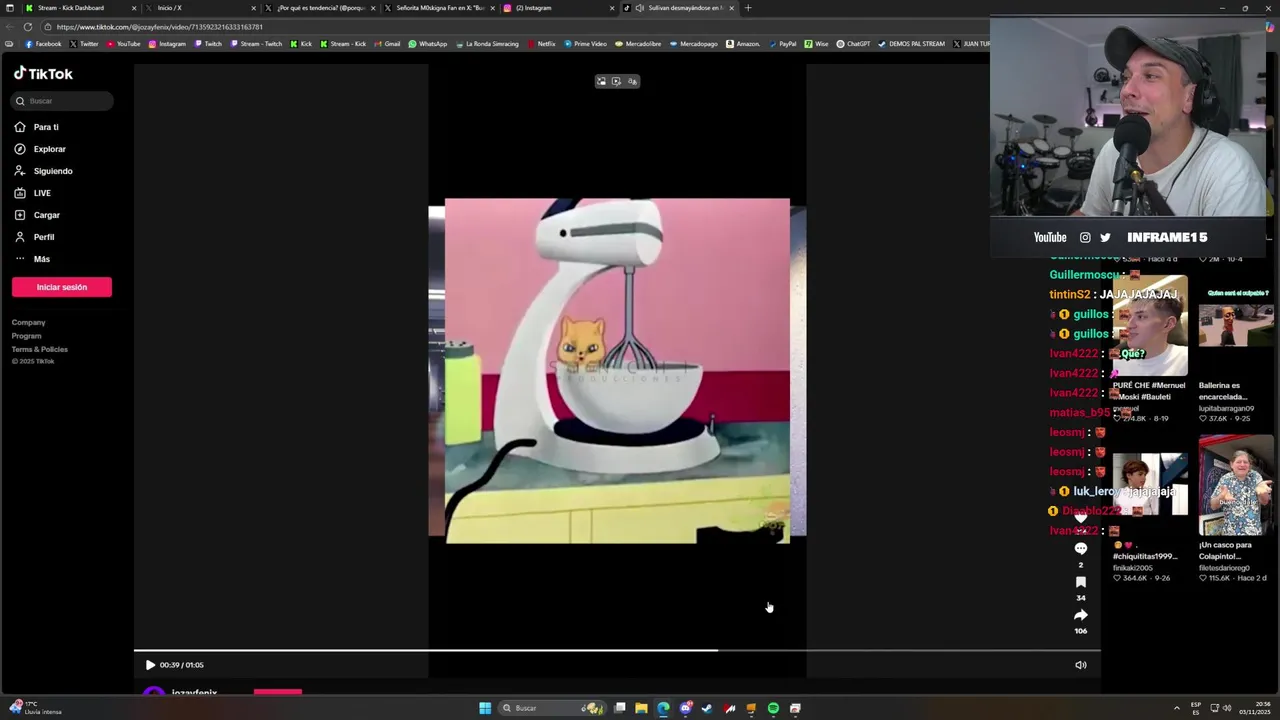Open the PayPal bookmark
Image resolution: width=1280 pixels, height=720 pixels.
[x=782, y=44]
